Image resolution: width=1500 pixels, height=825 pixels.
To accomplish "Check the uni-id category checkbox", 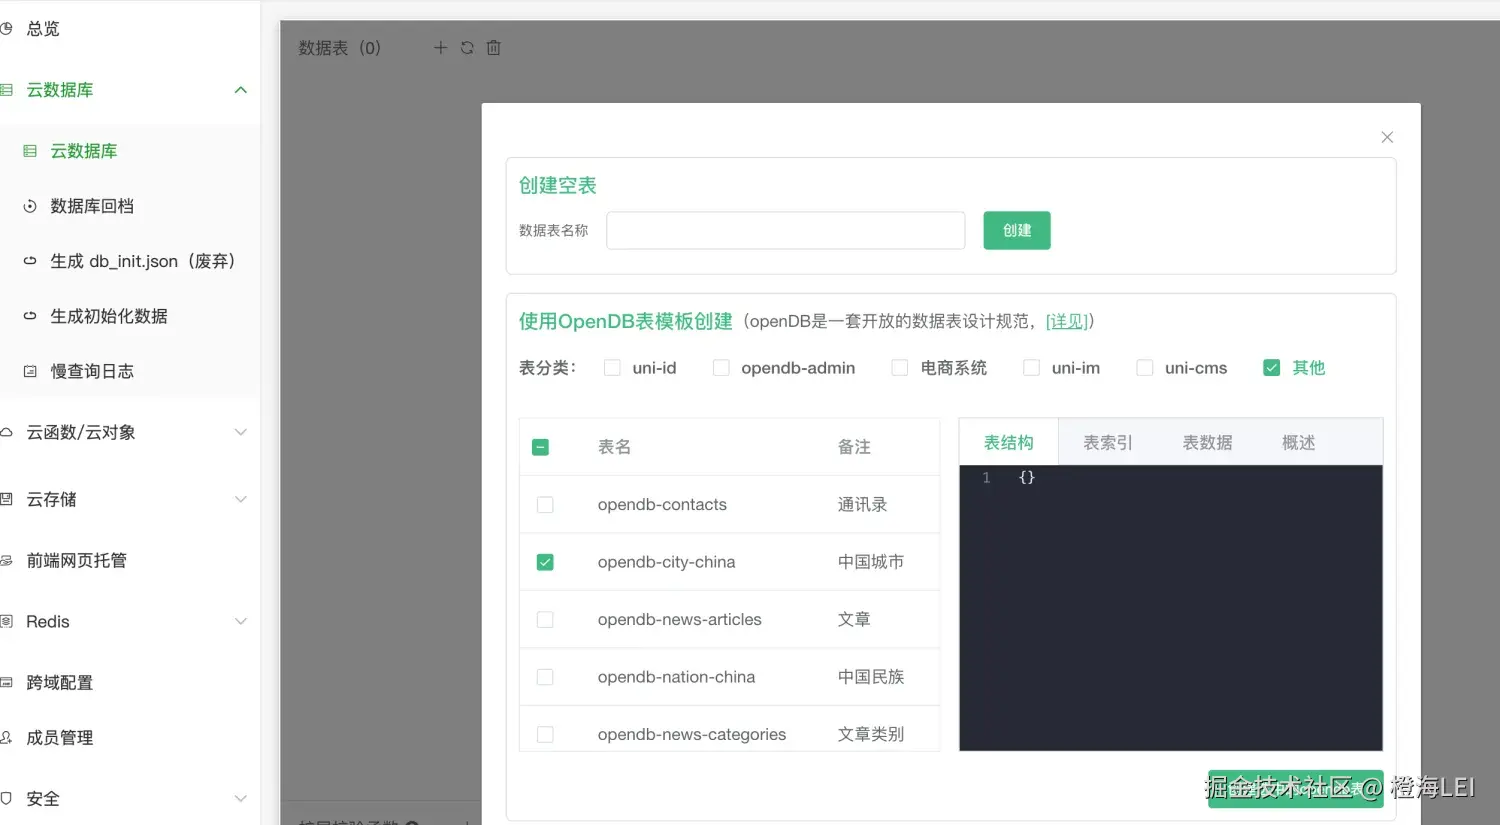I will [612, 368].
